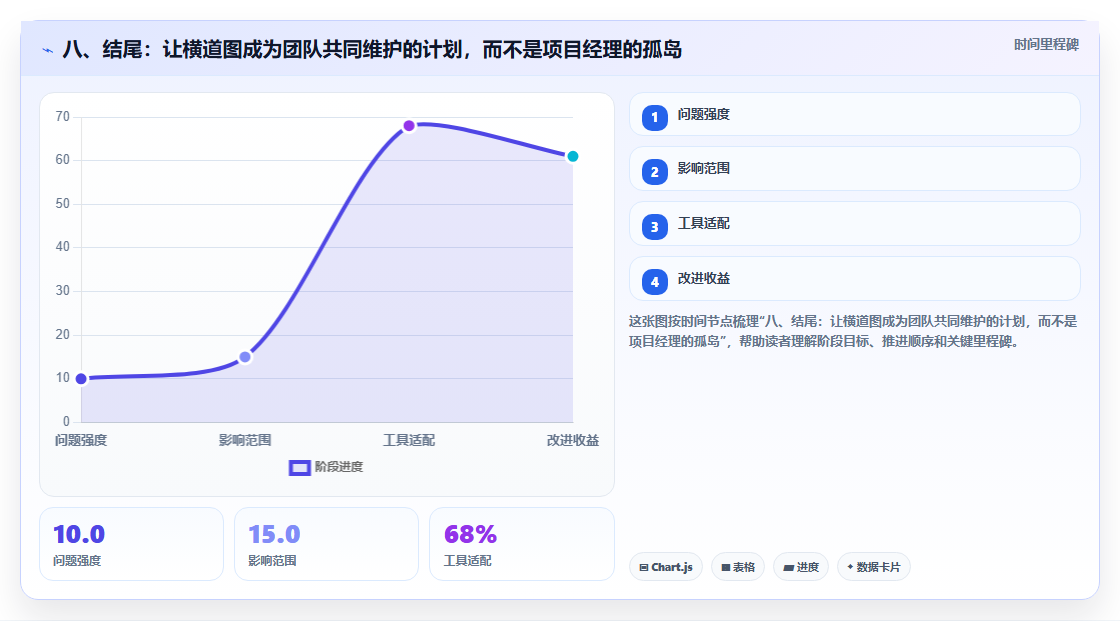This screenshot has height=621, width=1120.
Task: Open the 影响范围 list item
Action: pos(854,169)
